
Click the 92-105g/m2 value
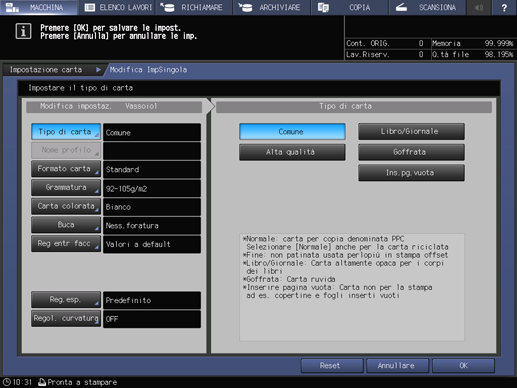point(152,188)
